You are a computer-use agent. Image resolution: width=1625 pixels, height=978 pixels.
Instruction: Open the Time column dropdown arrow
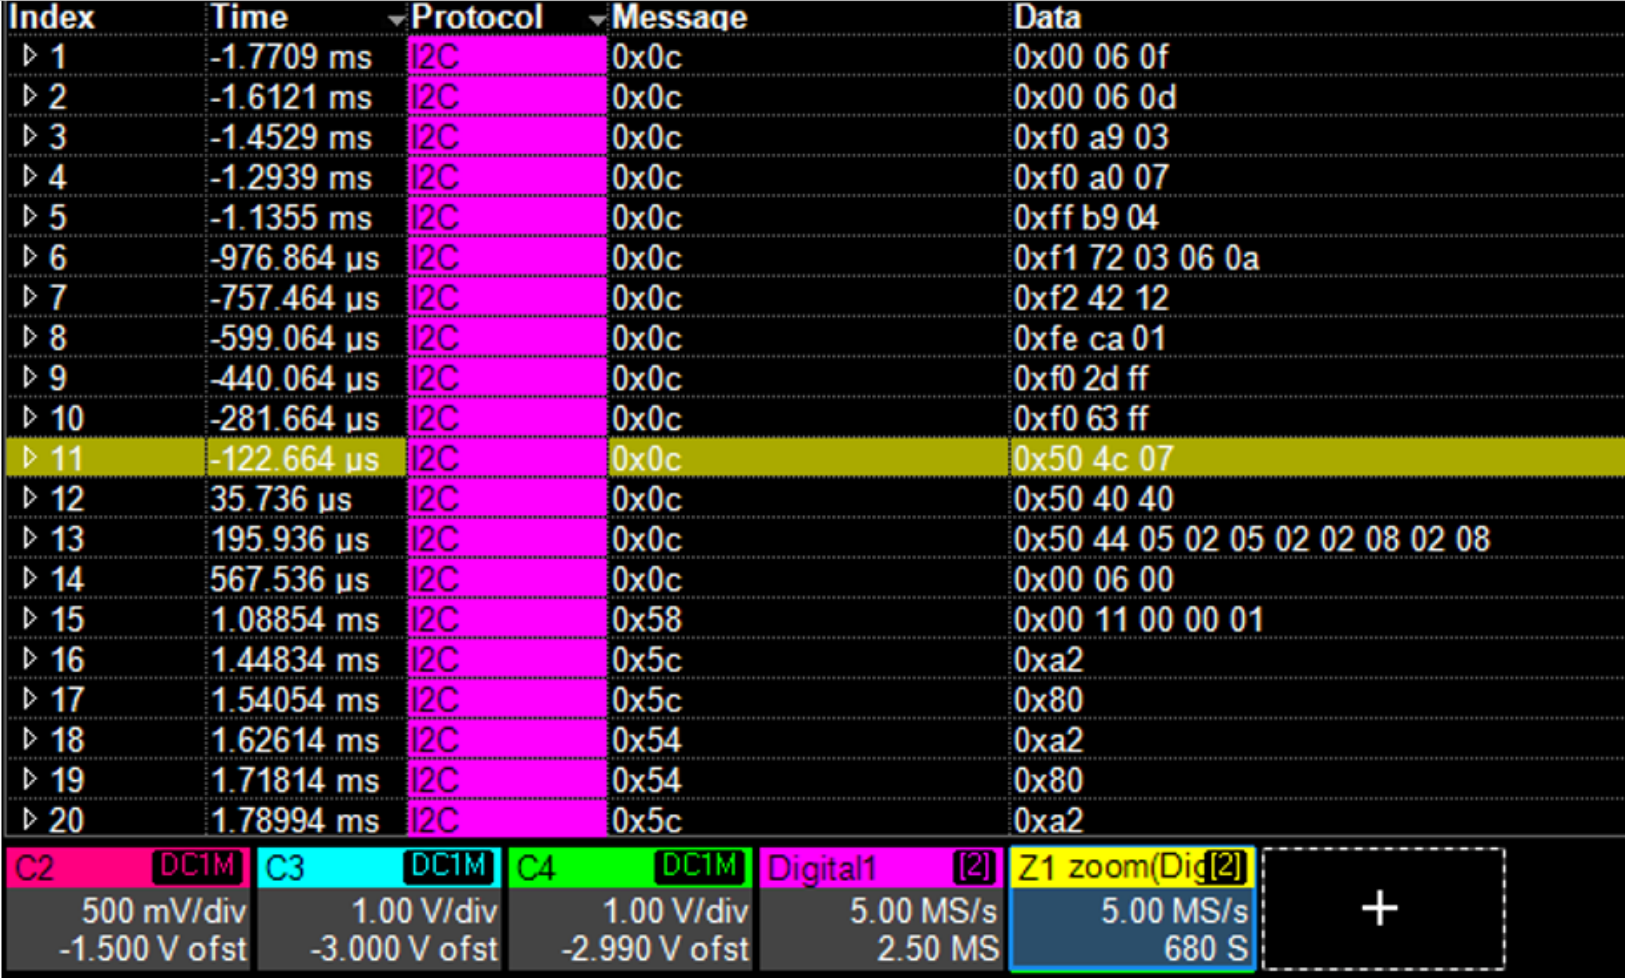coord(396,20)
